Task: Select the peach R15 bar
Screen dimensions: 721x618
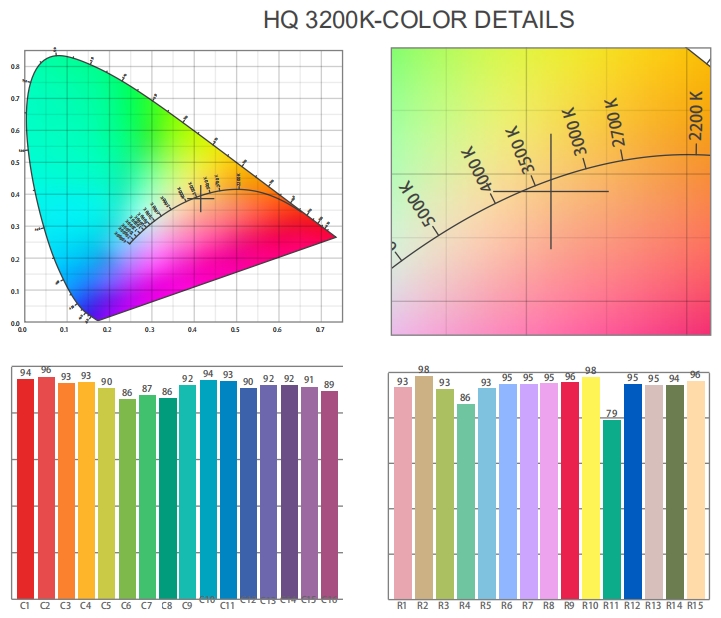Action: click(x=696, y=490)
